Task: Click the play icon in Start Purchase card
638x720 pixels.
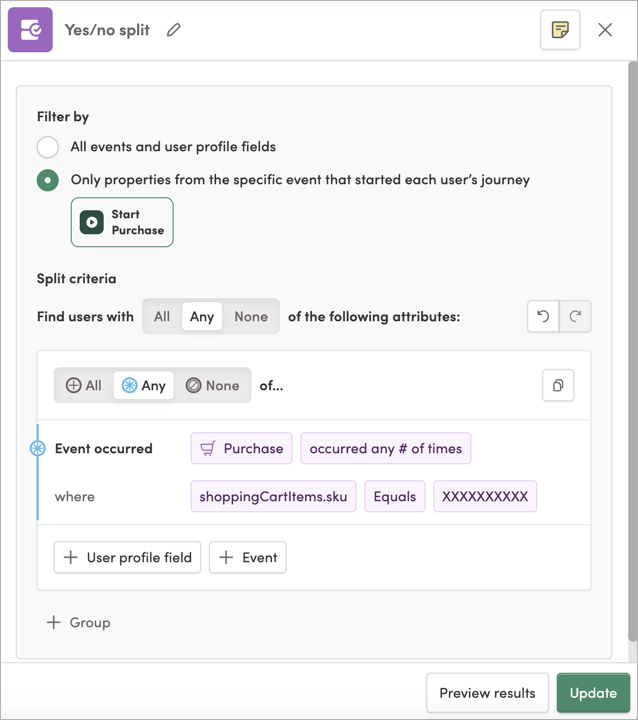Action: coord(92,222)
